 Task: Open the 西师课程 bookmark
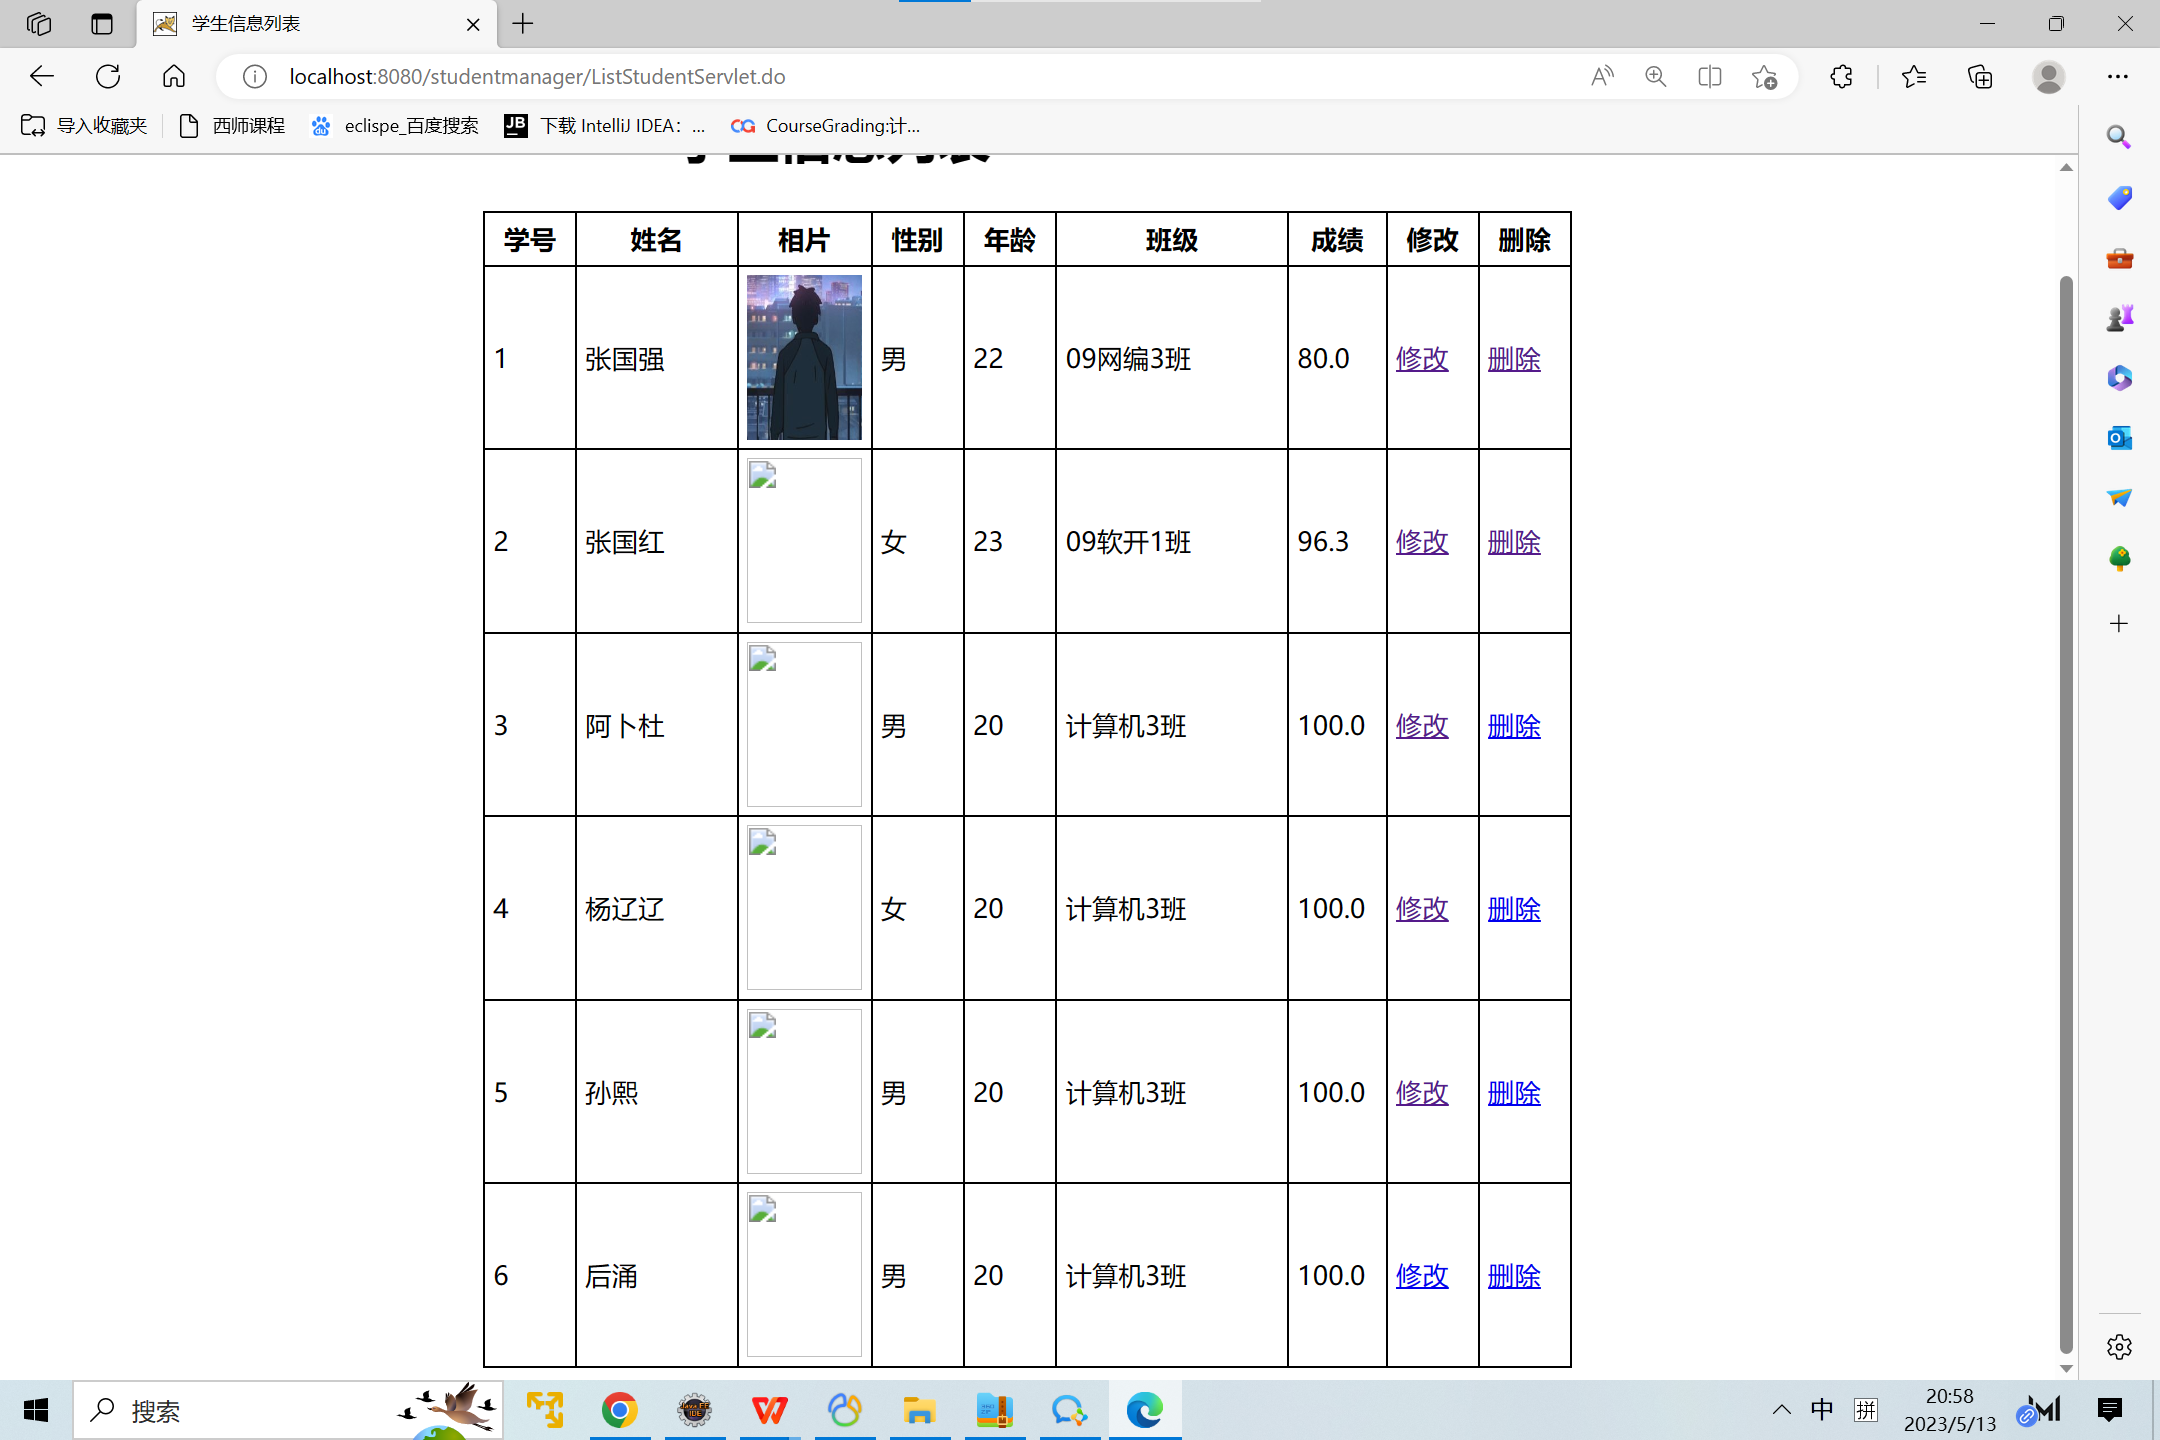(232, 126)
